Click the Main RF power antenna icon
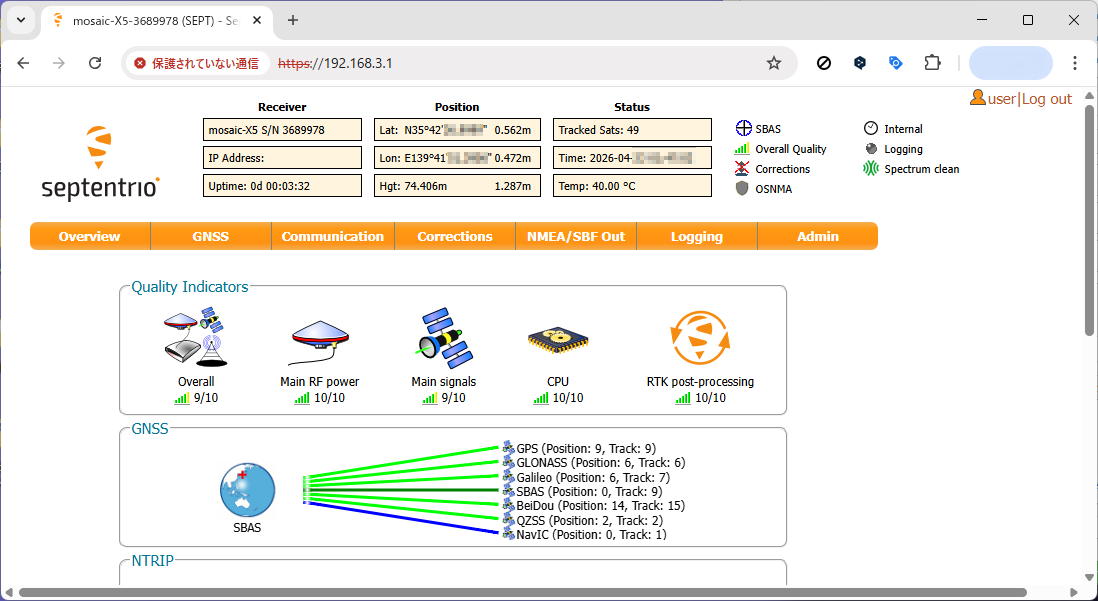The width and height of the screenshot is (1098, 601). click(x=319, y=343)
